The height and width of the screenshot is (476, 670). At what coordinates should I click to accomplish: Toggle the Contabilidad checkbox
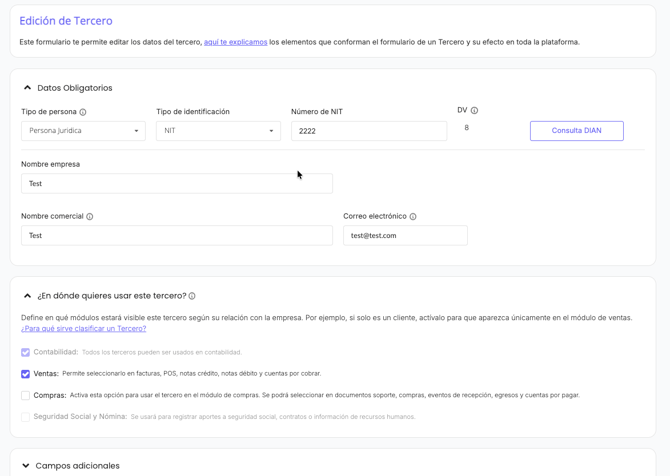tap(26, 352)
